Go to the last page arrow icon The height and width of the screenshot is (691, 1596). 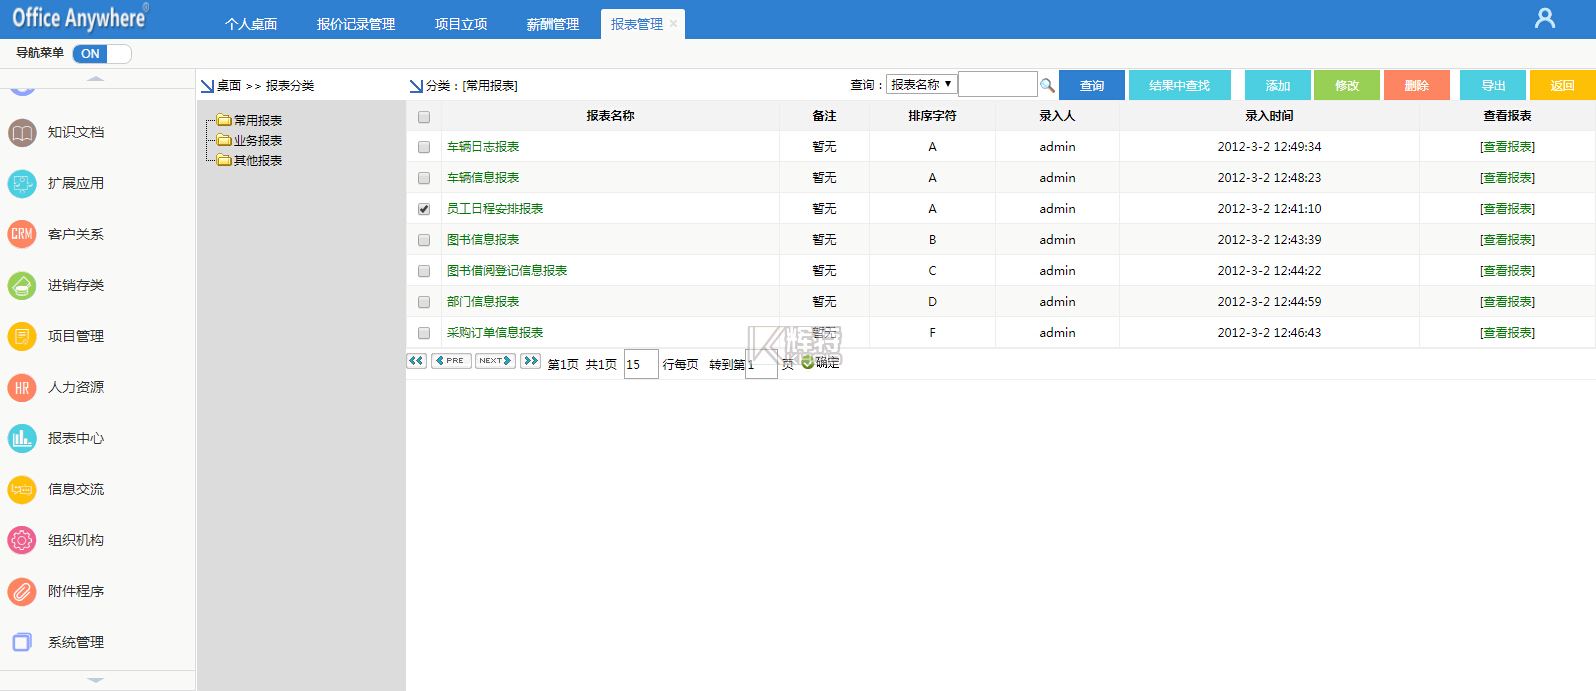point(531,361)
